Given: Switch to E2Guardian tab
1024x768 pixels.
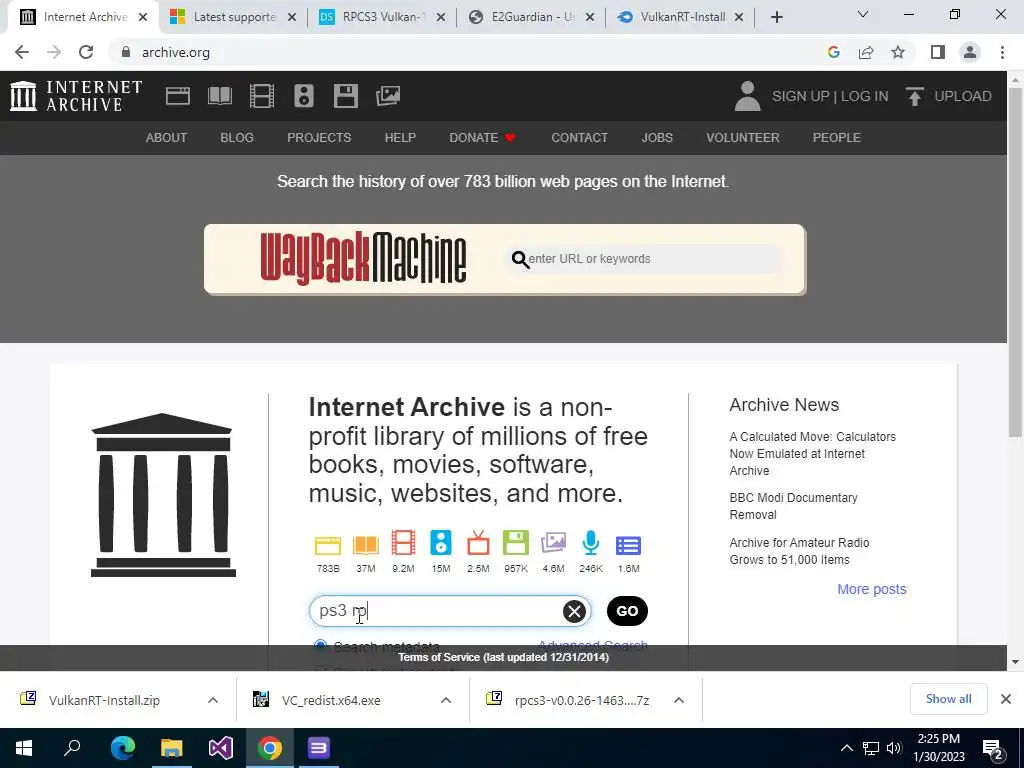Looking at the screenshot, I should (x=530, y=17).
